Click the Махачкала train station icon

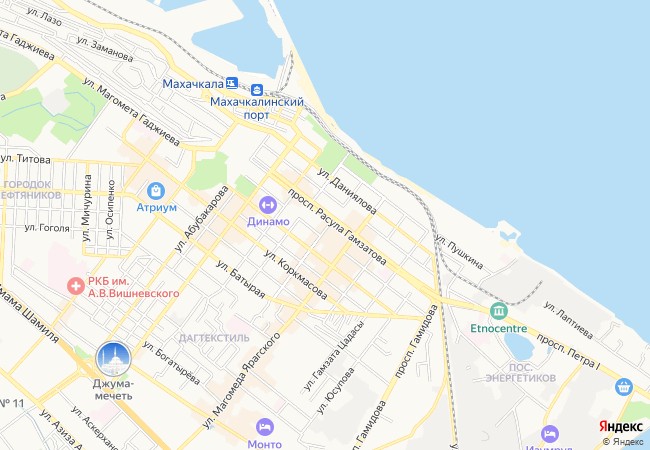click(232, 83)
